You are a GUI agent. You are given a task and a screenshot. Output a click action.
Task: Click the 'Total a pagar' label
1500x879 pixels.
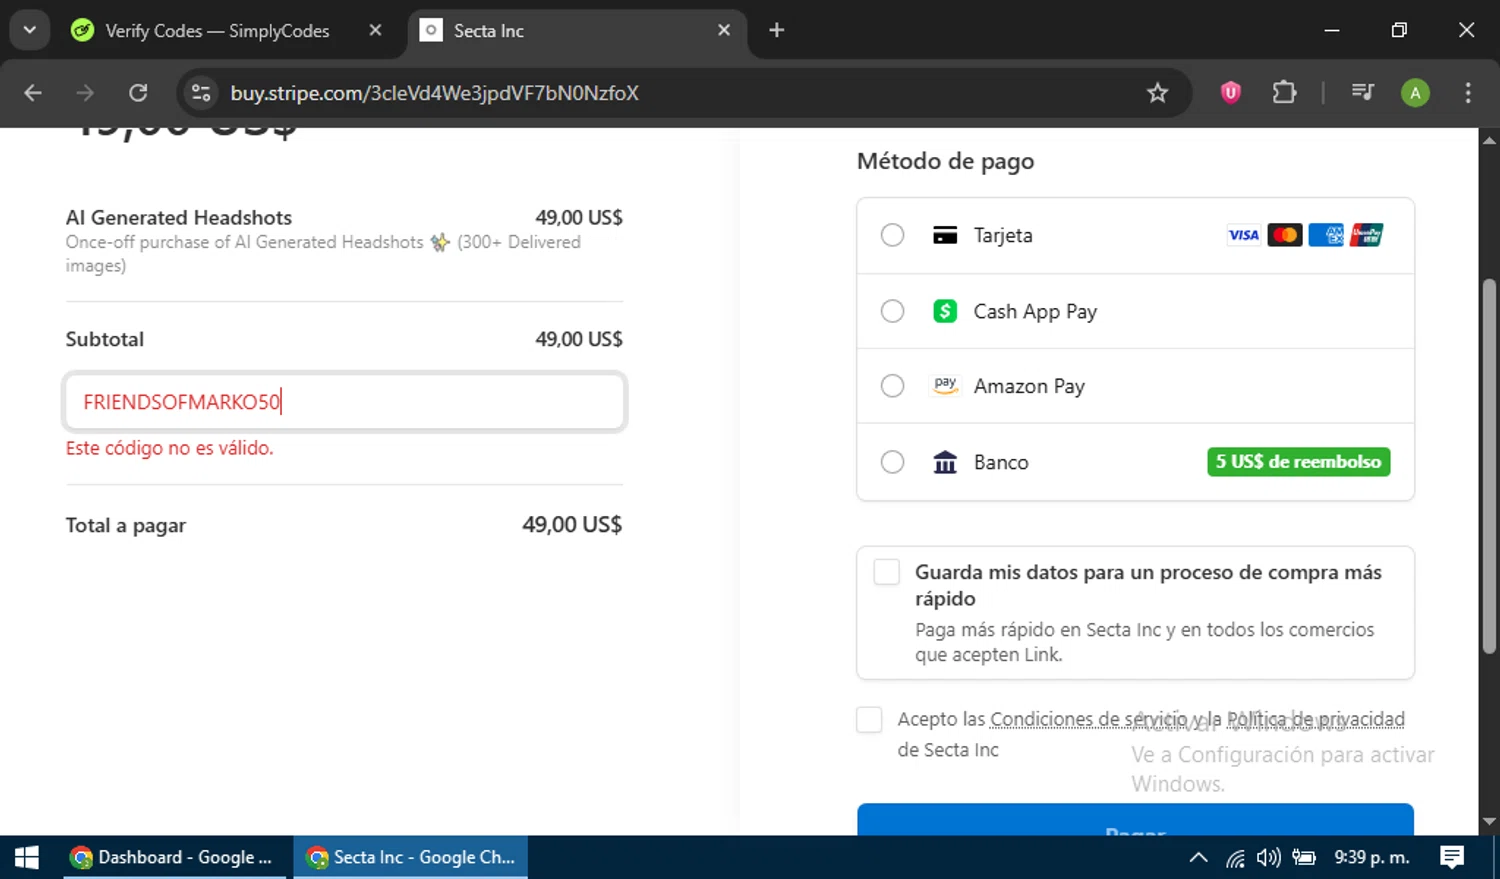click(126, 525)
